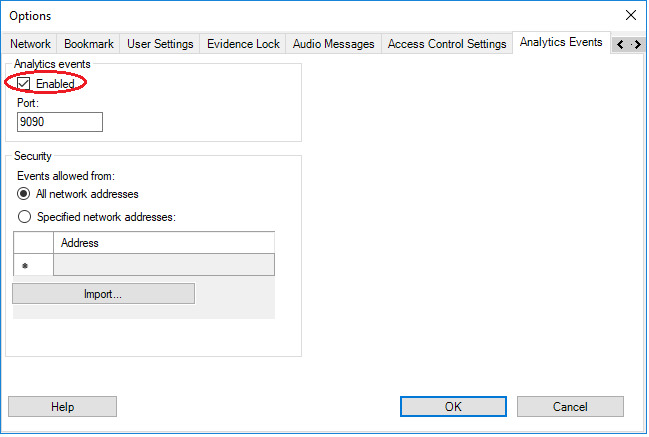Click the Address column header

163,243
